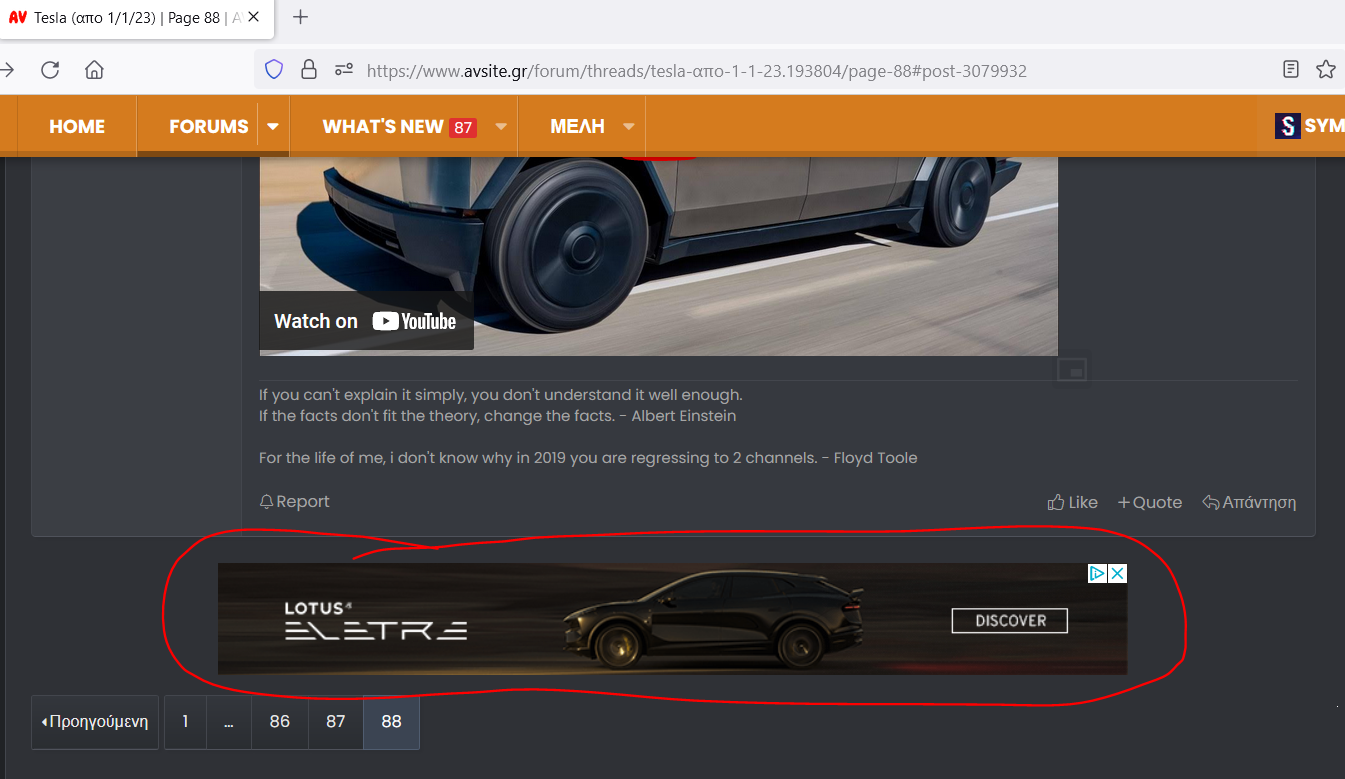
Task: Like the post
Action: 1072,502
